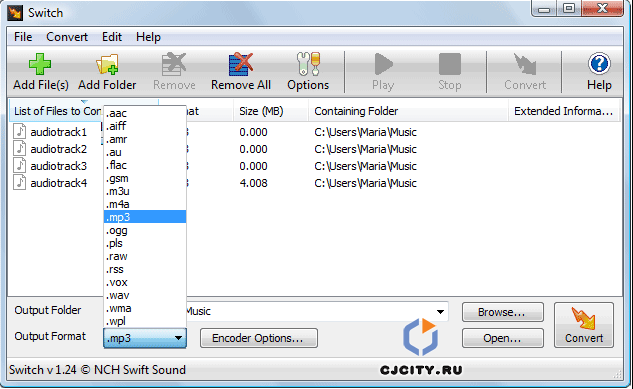Click audiotrack2's containing folder path
Image resolution: width=633 pixels, height=389 pixels.
pyautogui.click(x=365, y=149)
